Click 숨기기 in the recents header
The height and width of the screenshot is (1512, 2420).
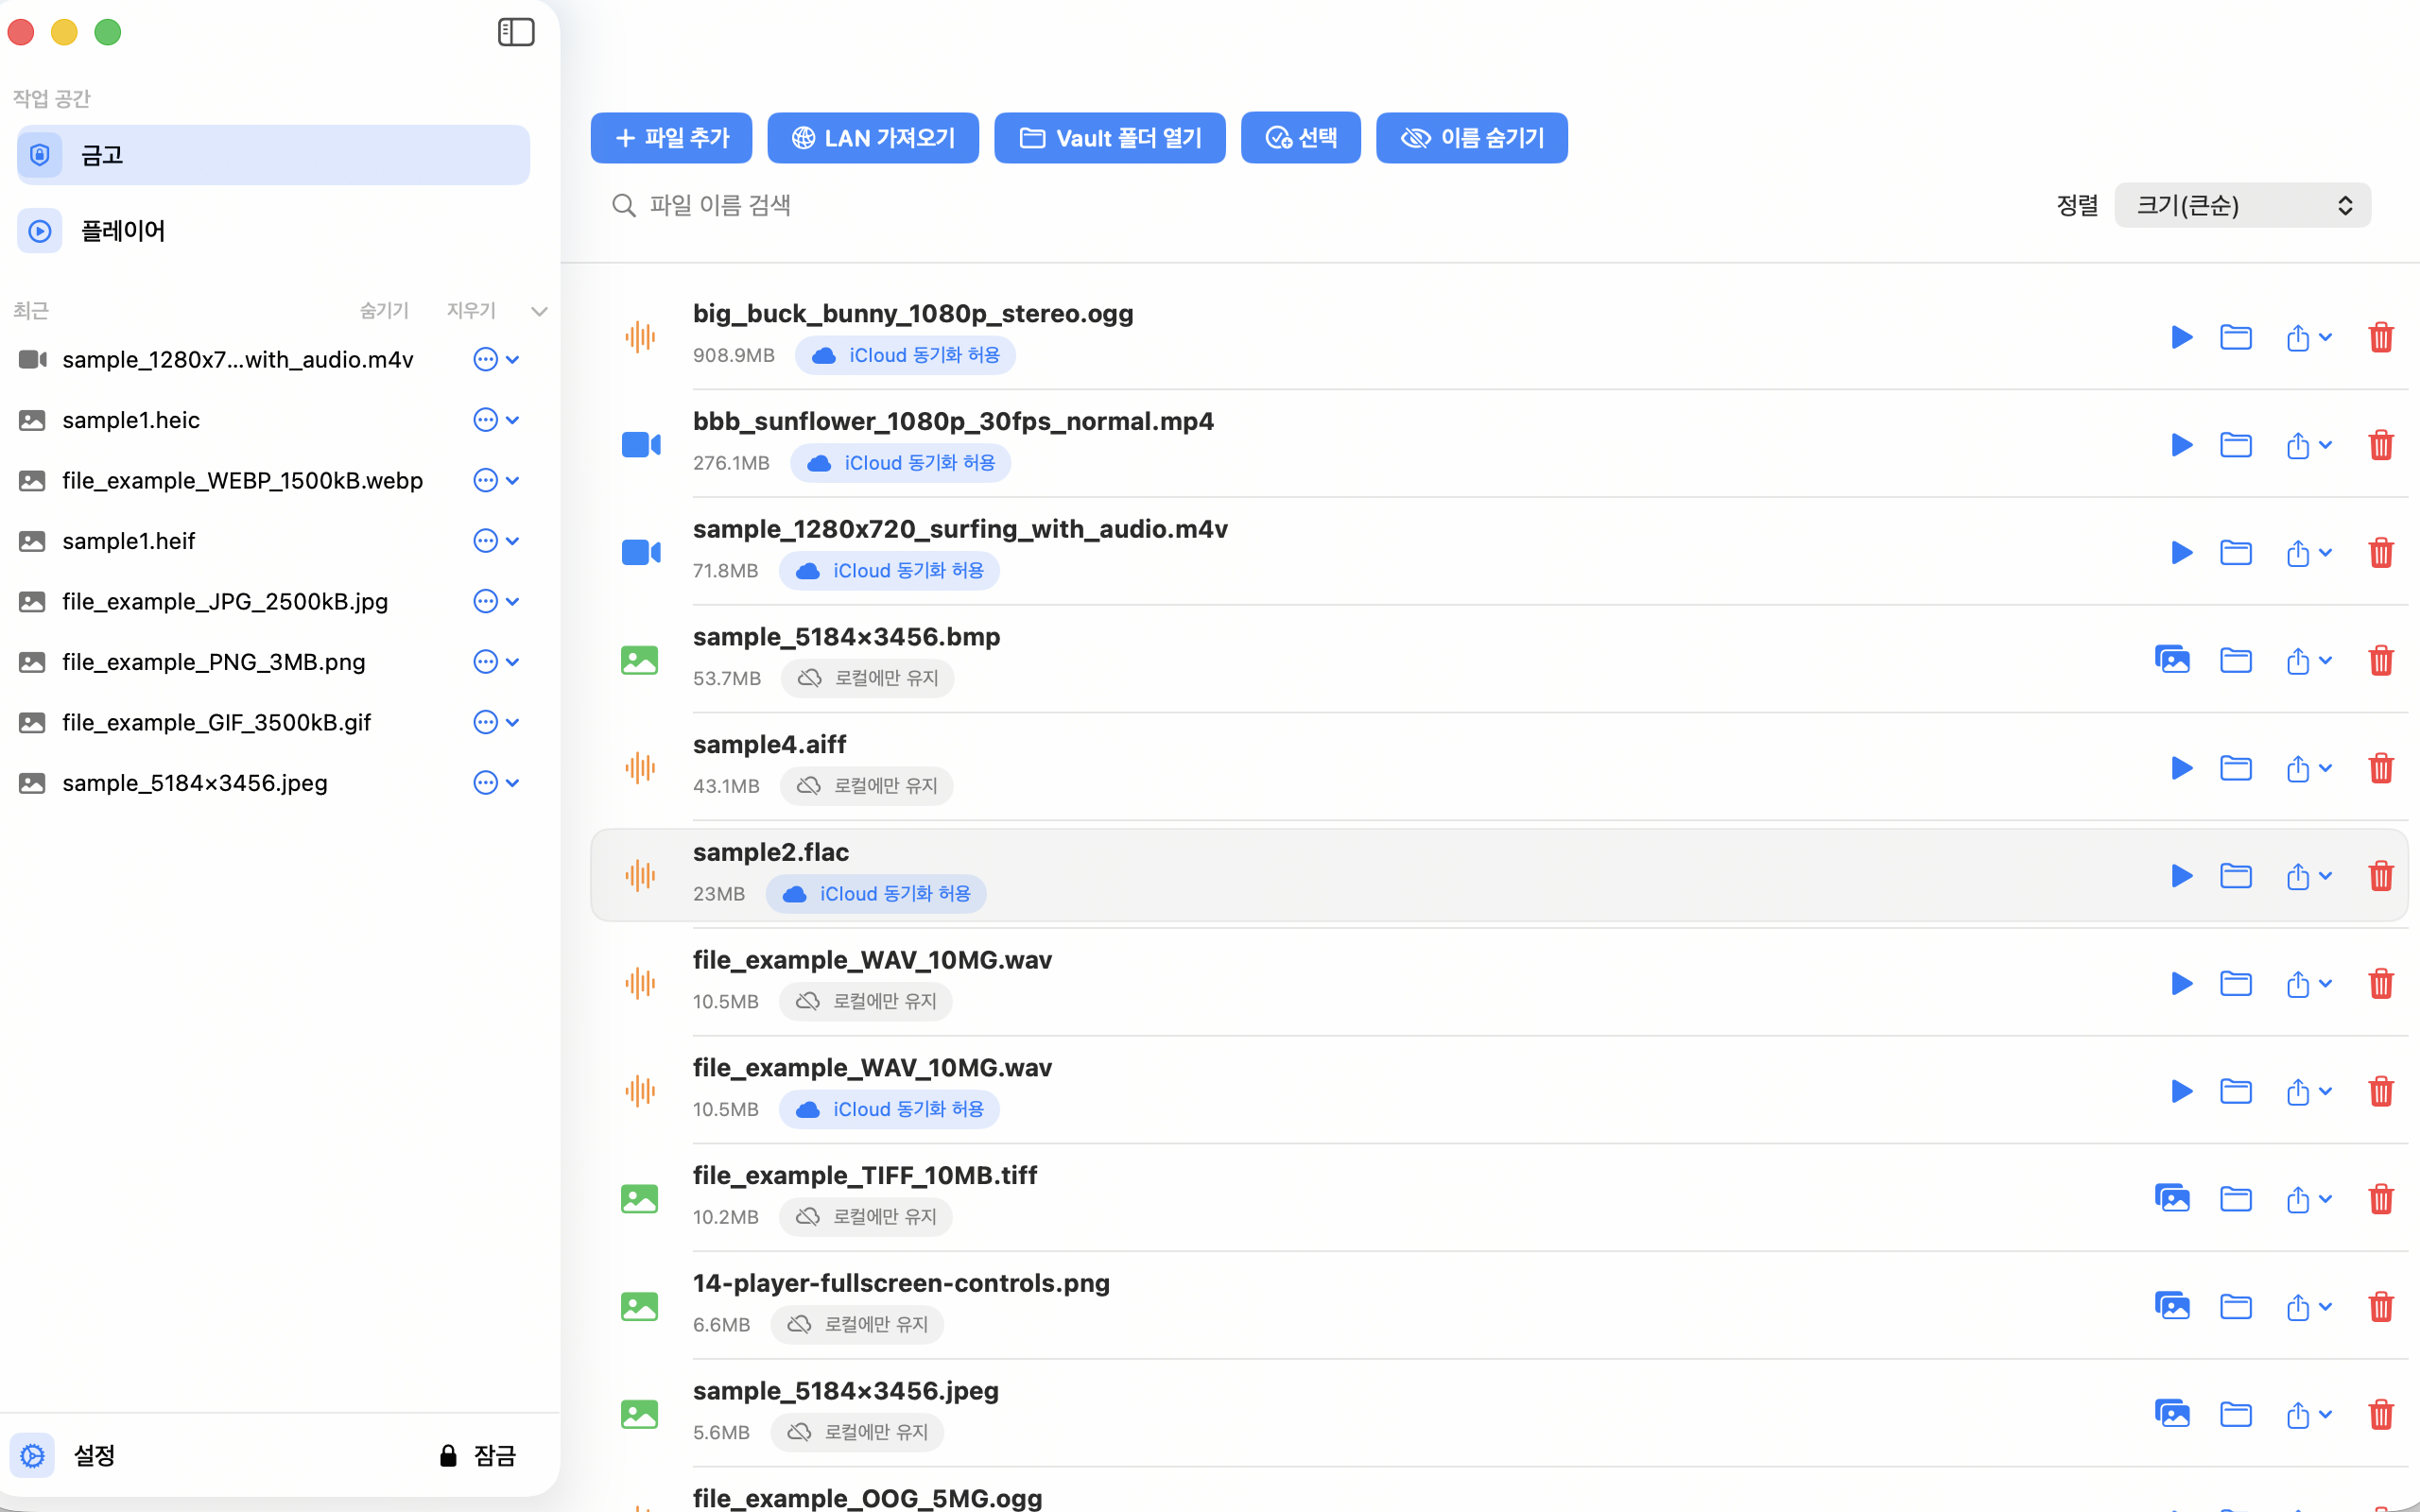point(384,310)
